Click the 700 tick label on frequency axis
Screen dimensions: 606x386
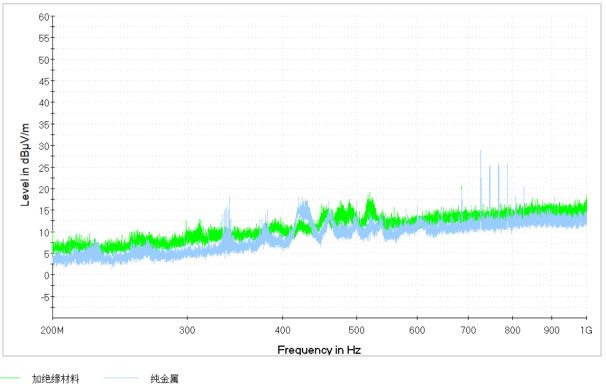coord(468,330)
